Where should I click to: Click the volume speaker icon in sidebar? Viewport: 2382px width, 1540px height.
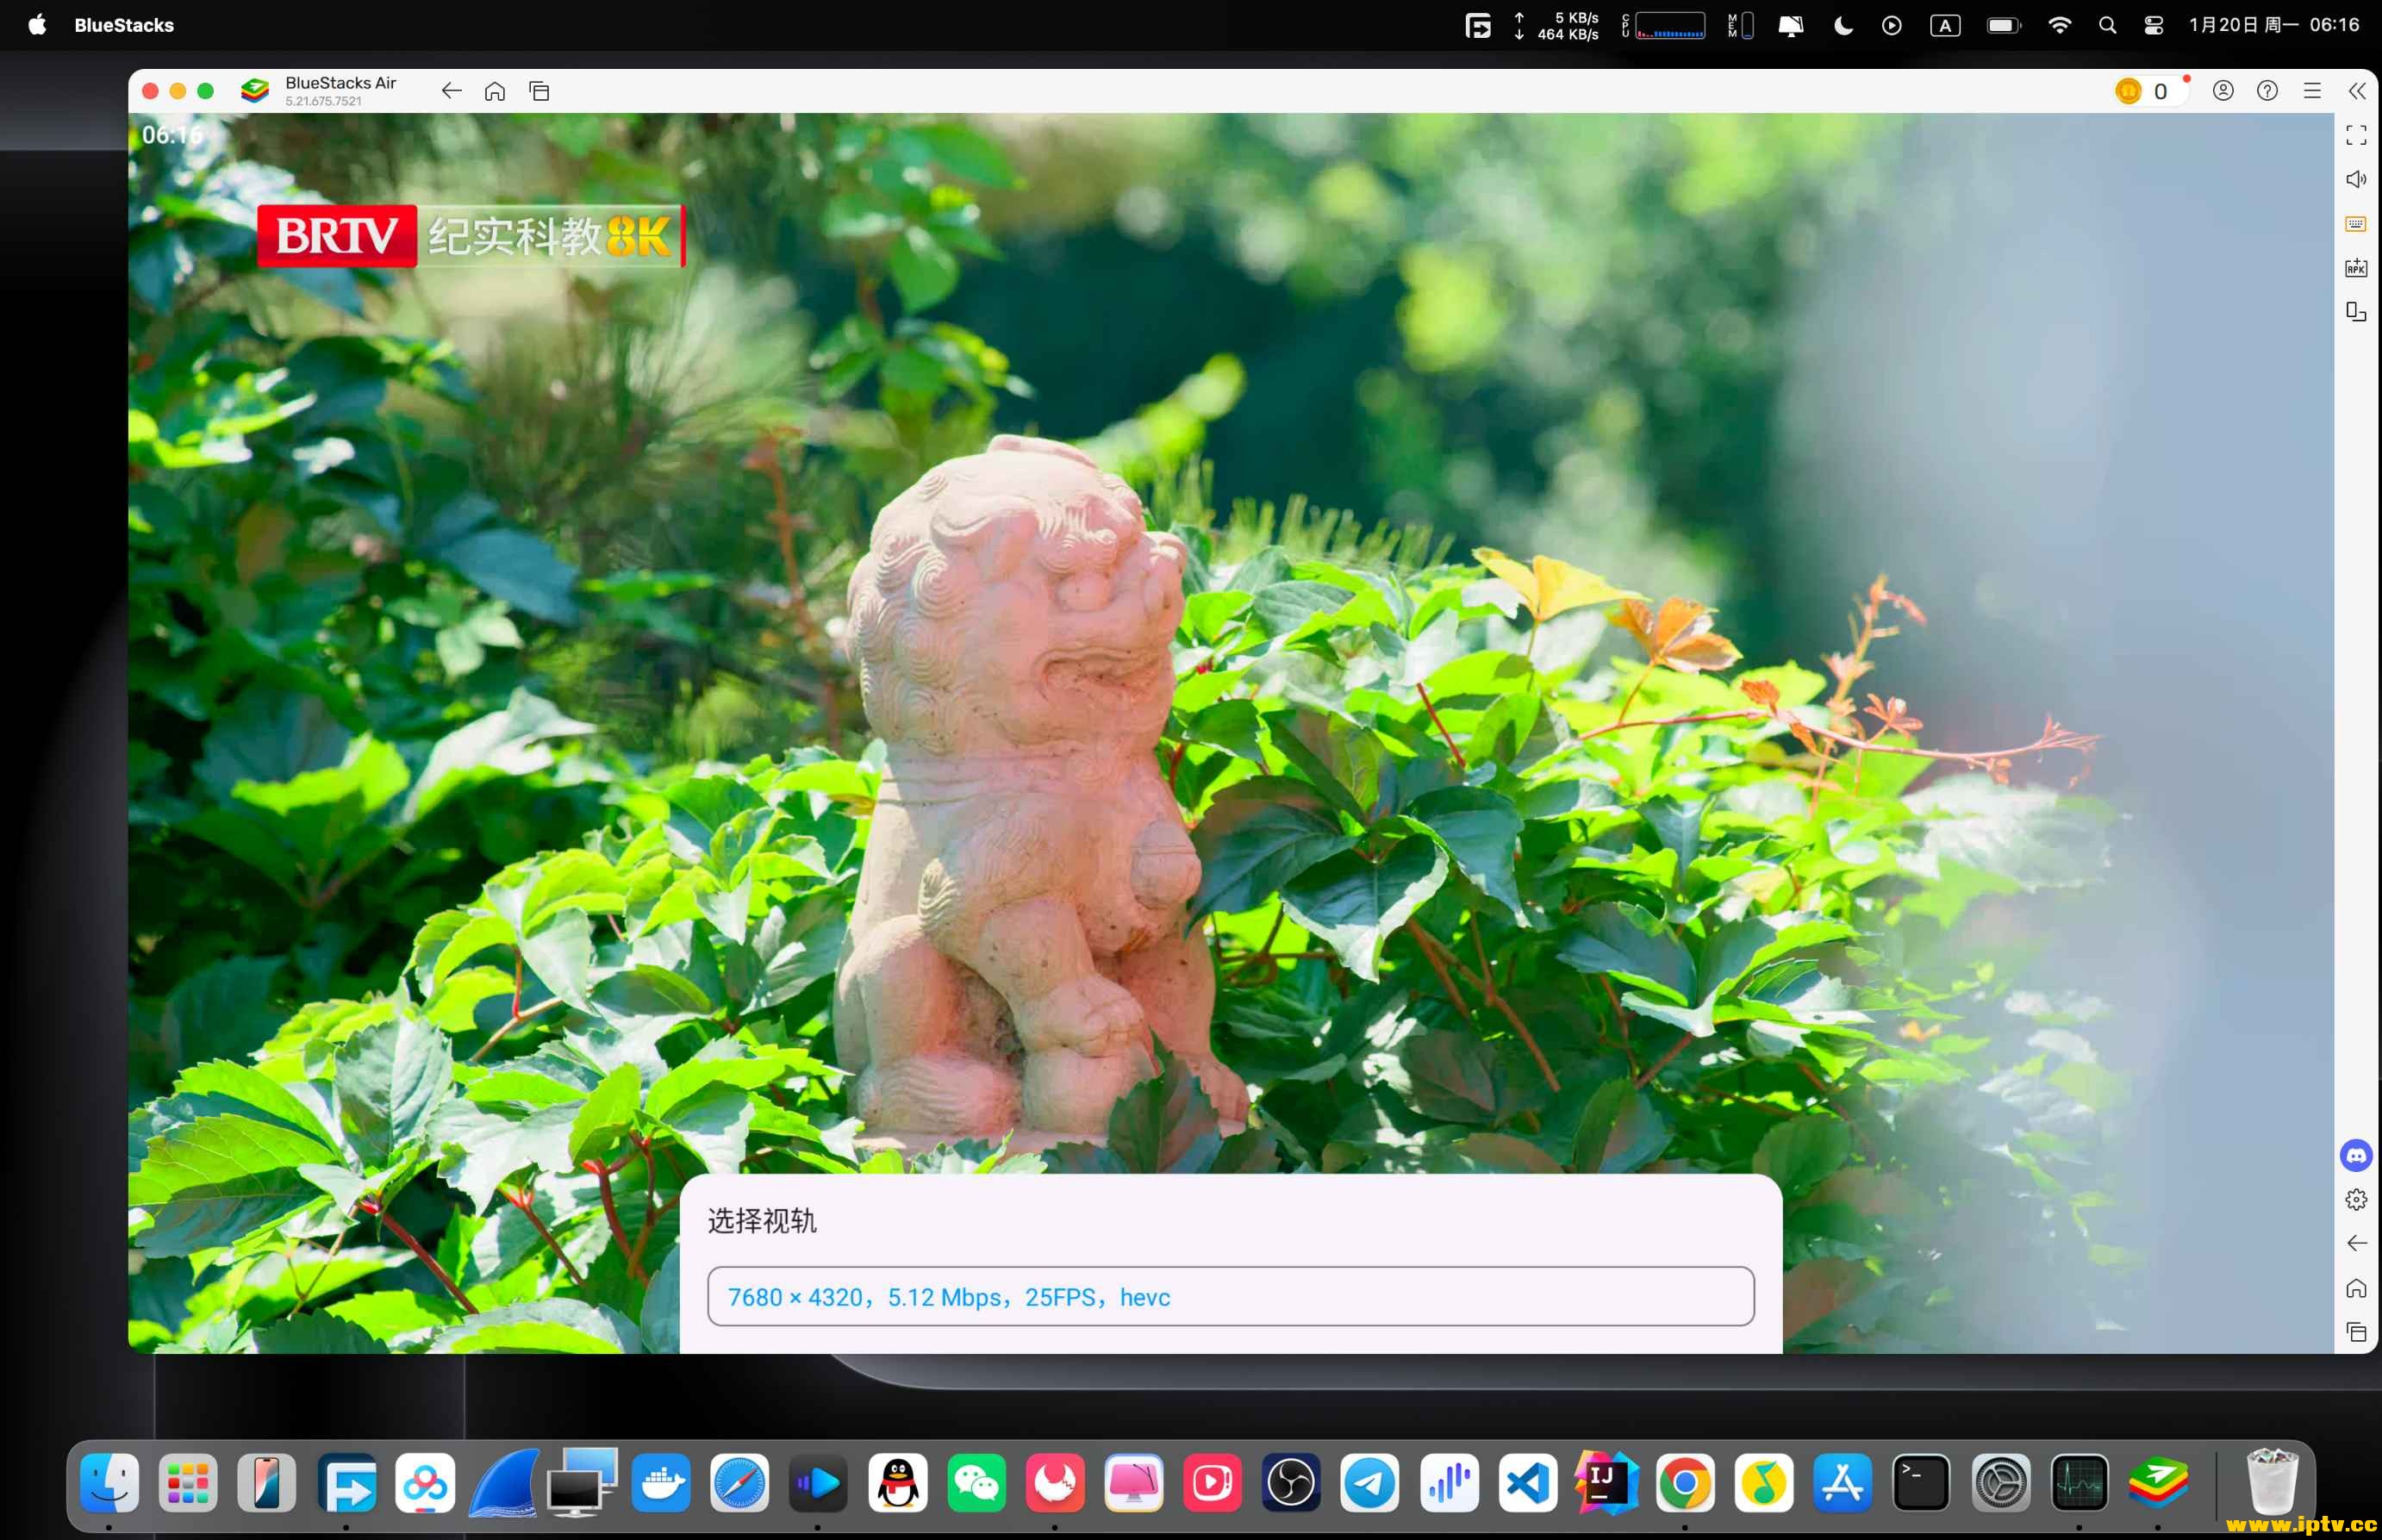pyautogui.click(x=2356, y=179)
